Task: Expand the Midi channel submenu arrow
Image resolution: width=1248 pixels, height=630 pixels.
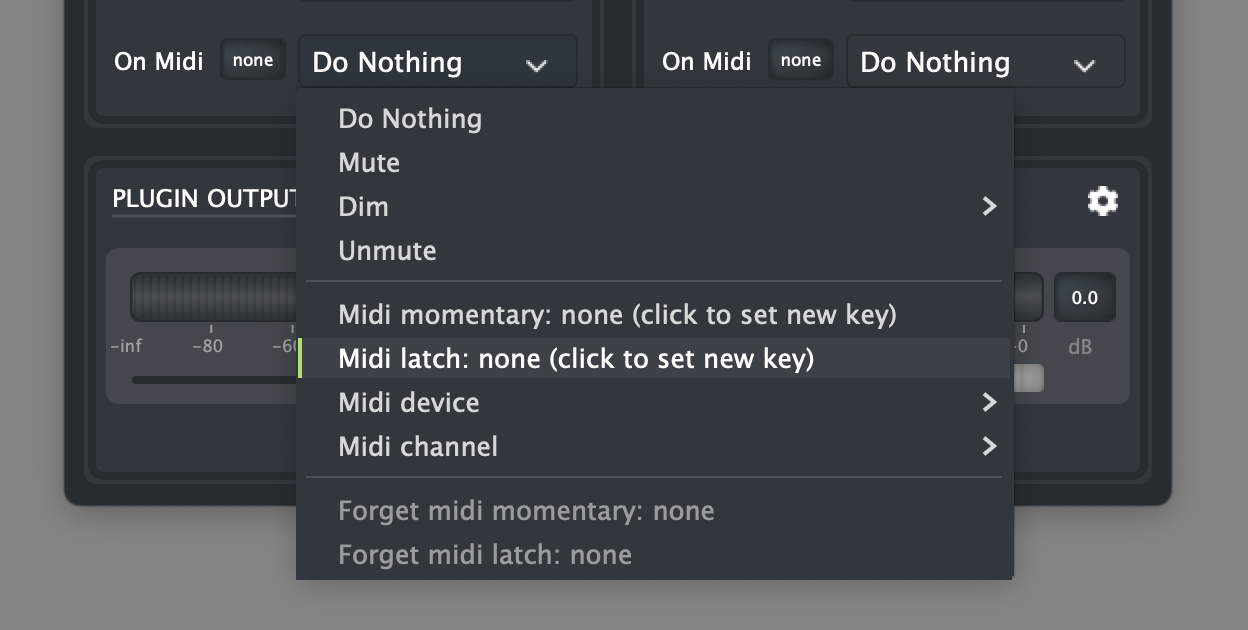Action: pos(989,446)
